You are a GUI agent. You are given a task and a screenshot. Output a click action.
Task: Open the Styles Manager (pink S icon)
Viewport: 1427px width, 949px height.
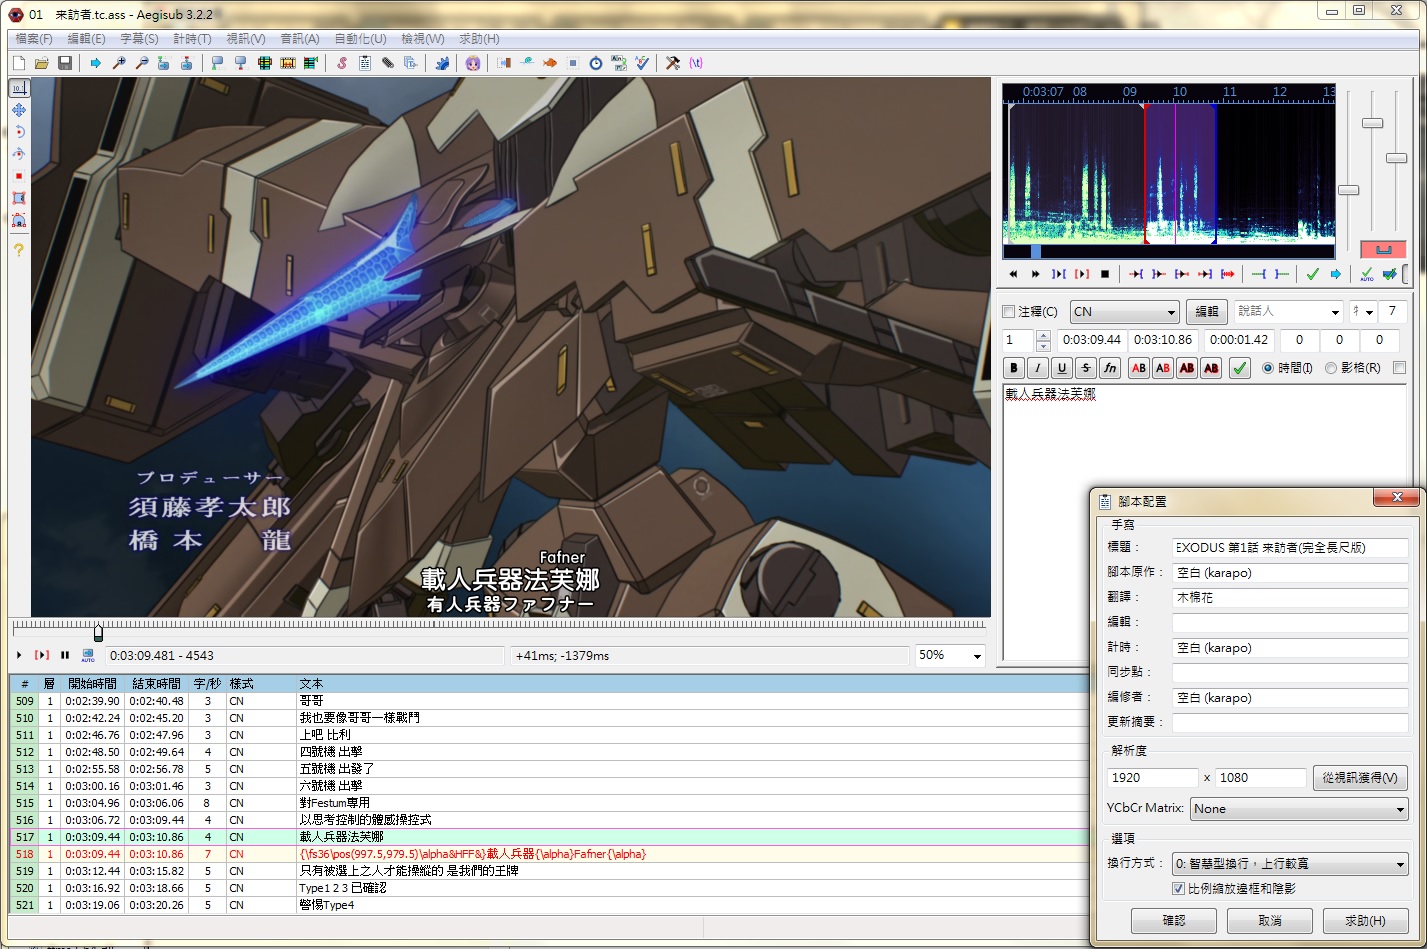(341, 63)
